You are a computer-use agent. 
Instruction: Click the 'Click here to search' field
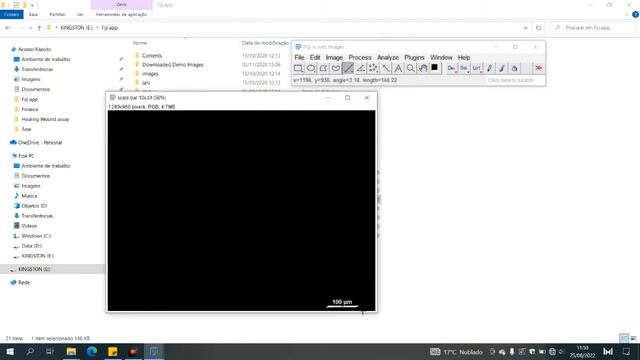tap(514, 80)
